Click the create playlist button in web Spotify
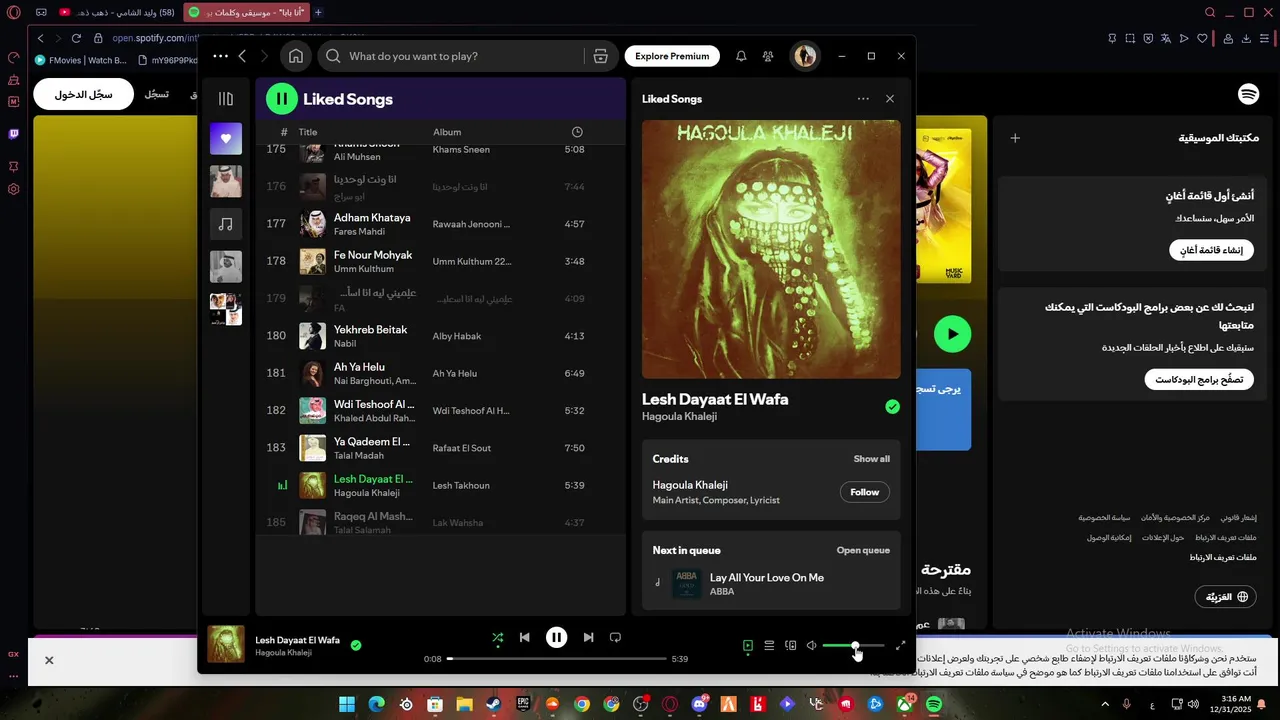Viewport: 1280px width, 720px height. point(1211,250)
